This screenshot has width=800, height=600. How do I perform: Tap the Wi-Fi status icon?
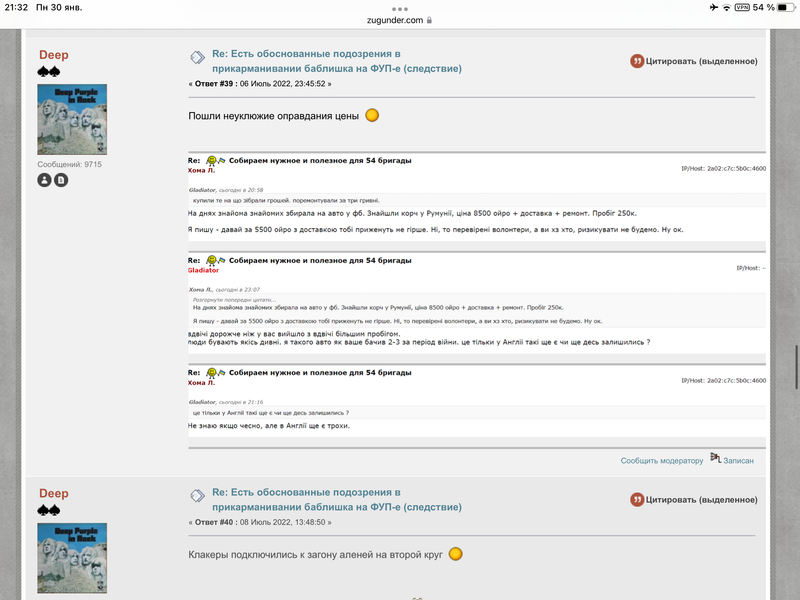(x=727, y=7)
